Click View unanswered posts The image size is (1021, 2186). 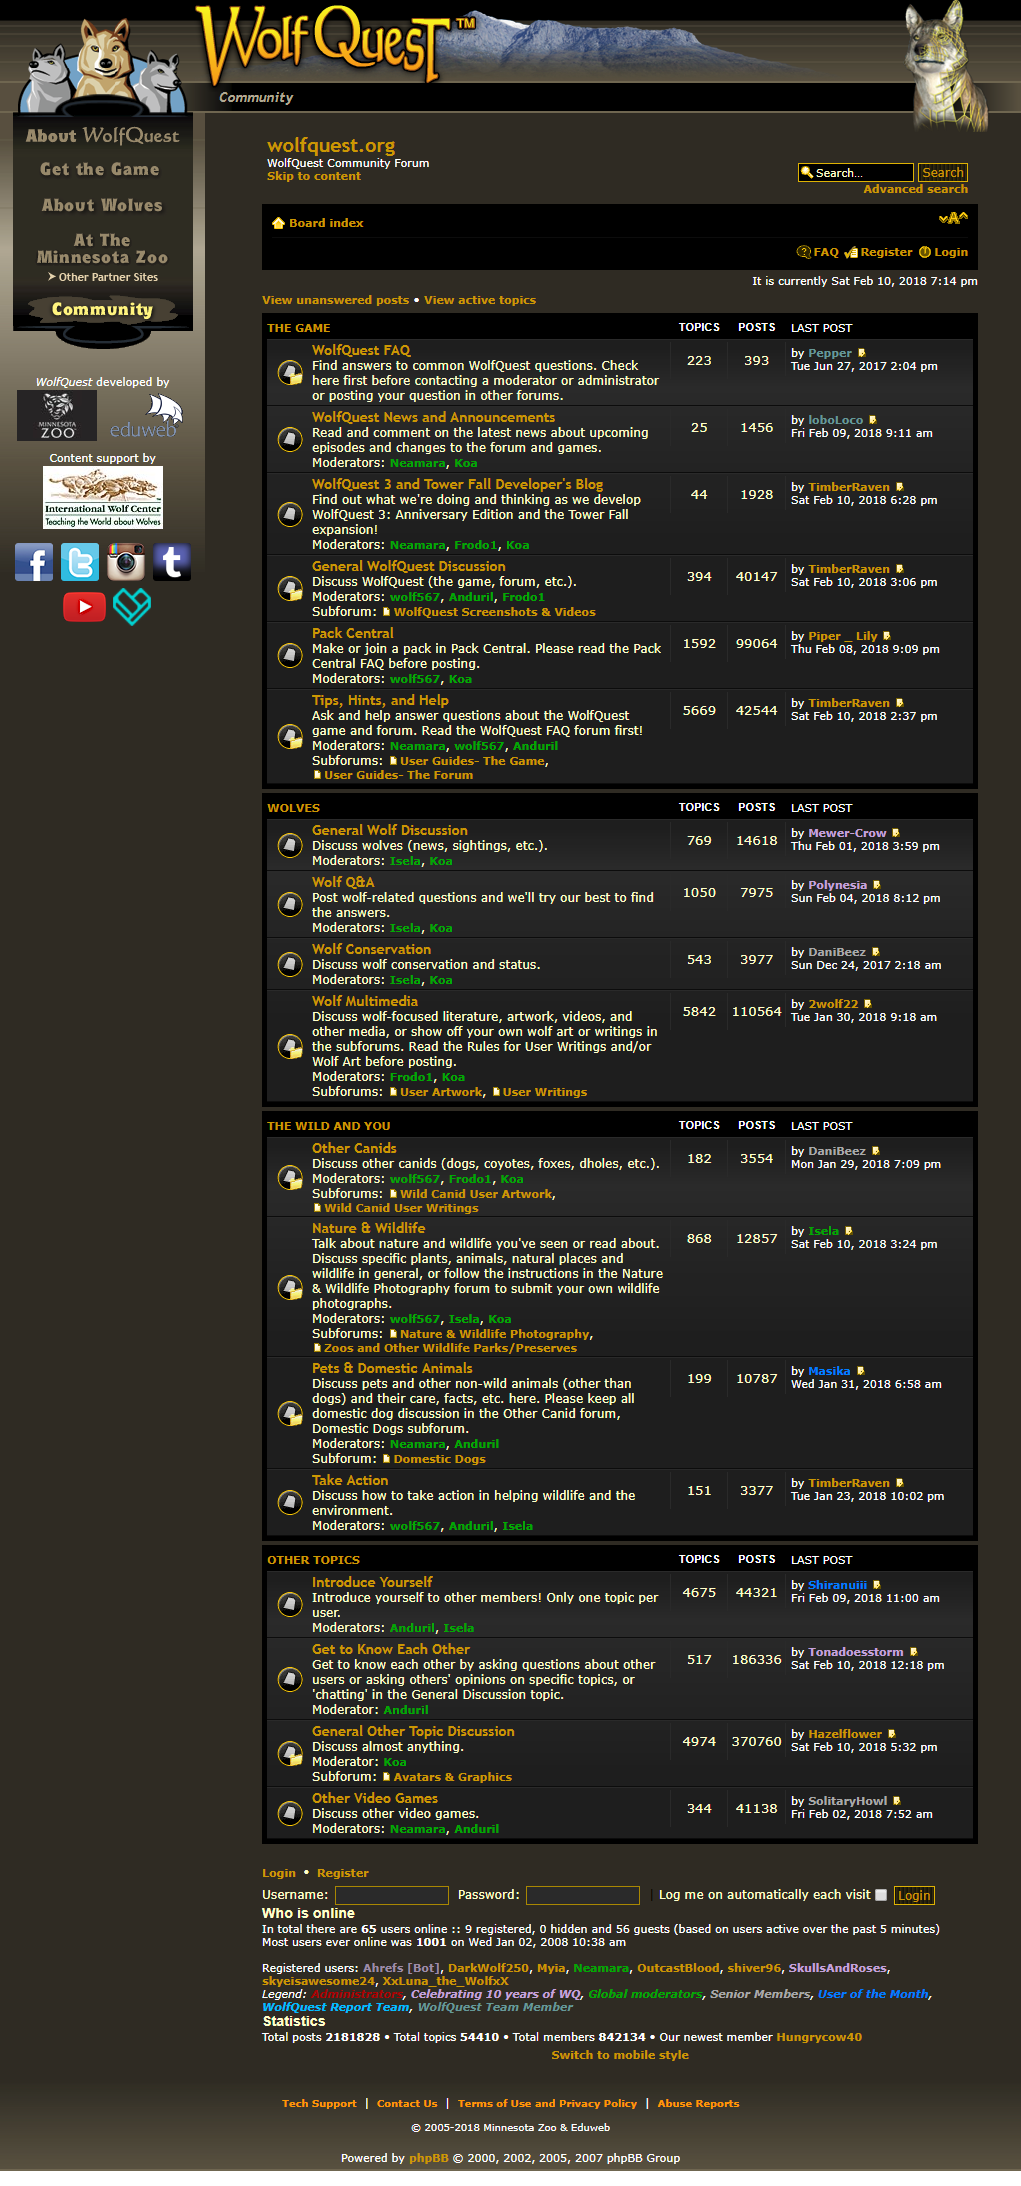[x=335, y=300]
